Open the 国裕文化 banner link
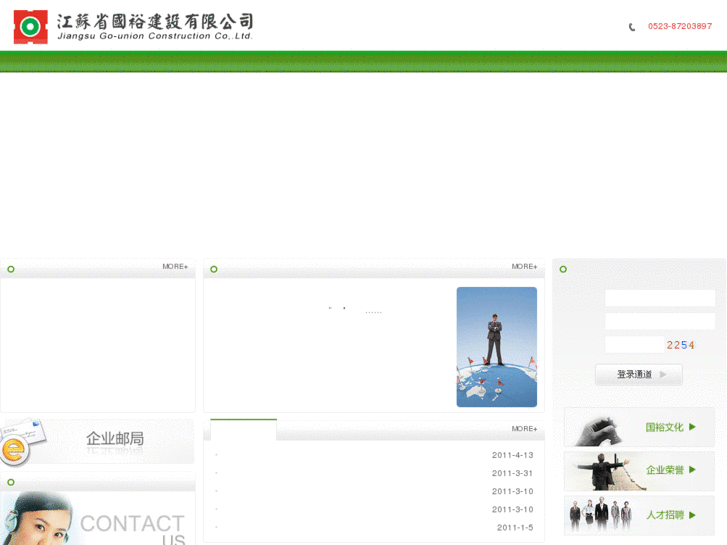The height and width of the screenshot is (545, 727). tap(639, 427)
